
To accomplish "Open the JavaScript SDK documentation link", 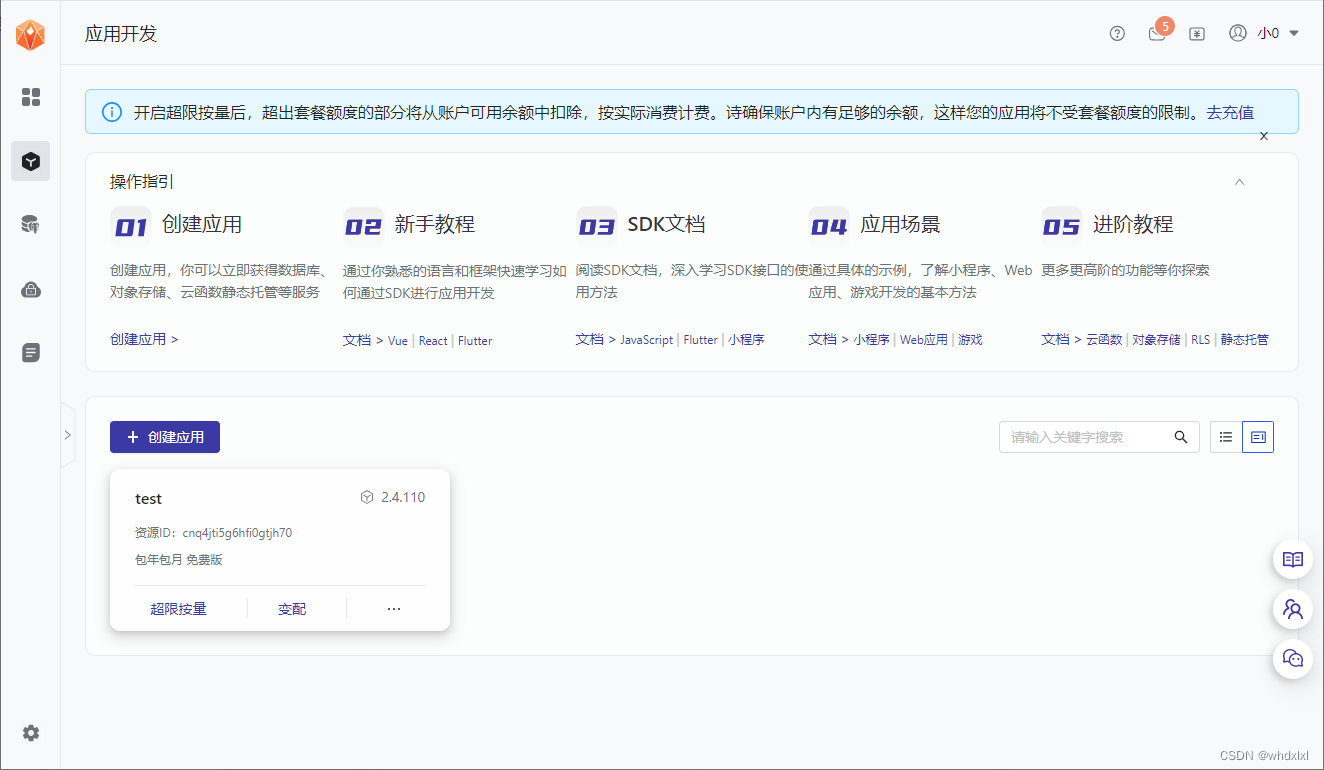I will (x=646, y=339).
